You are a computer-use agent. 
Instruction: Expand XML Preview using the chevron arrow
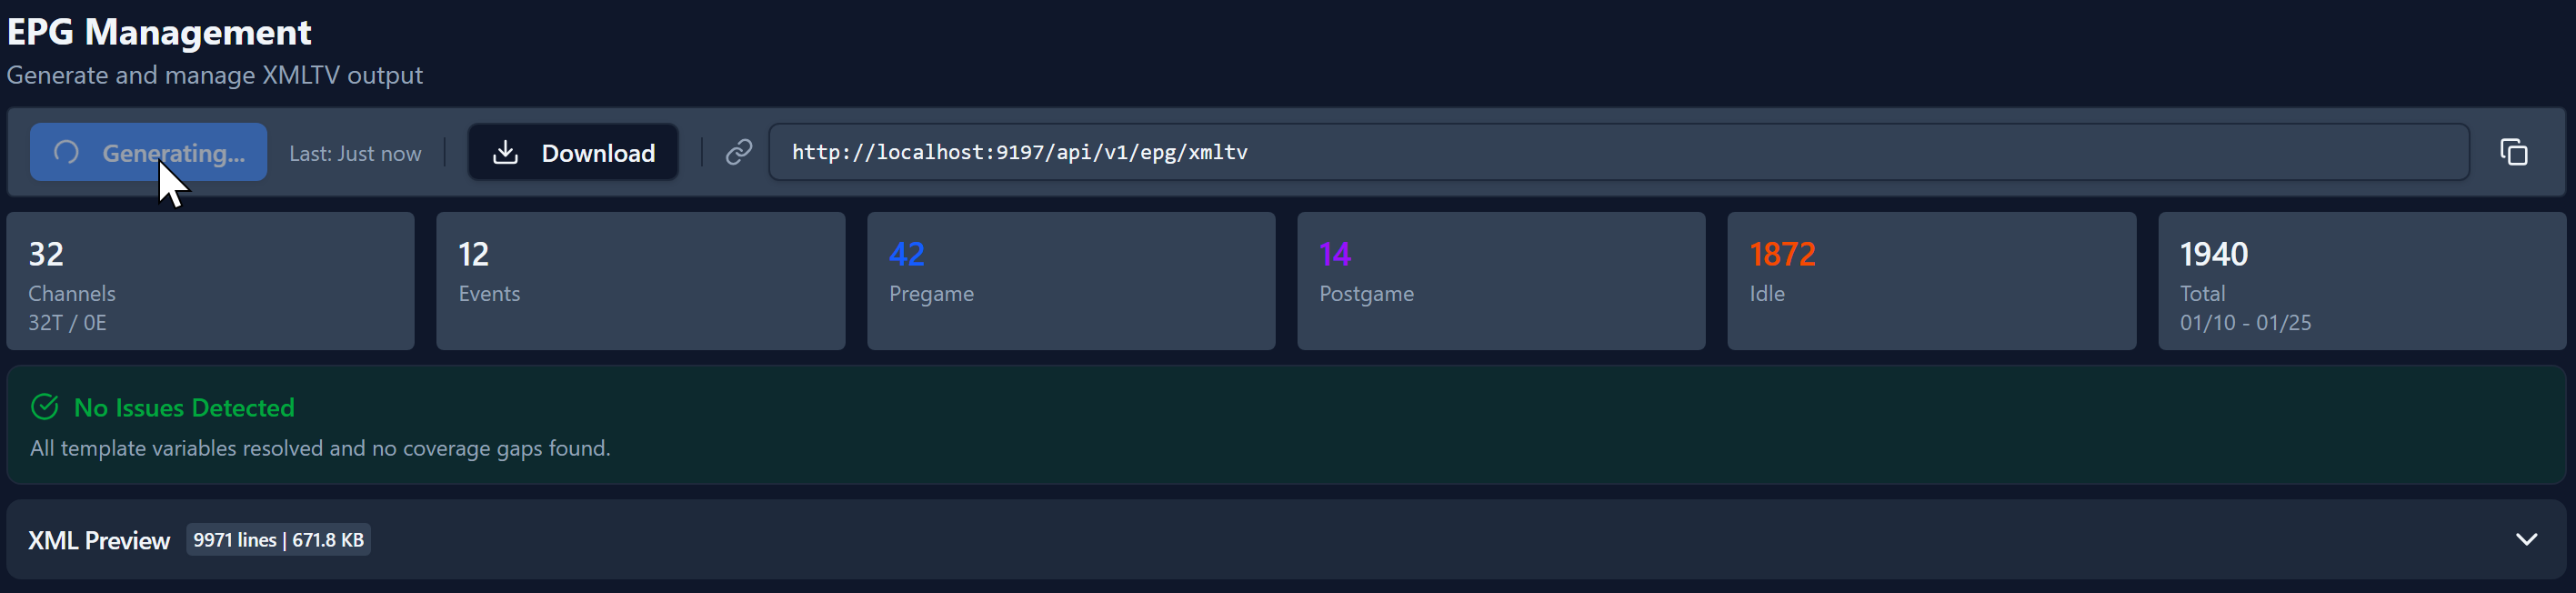point(2526,540)
